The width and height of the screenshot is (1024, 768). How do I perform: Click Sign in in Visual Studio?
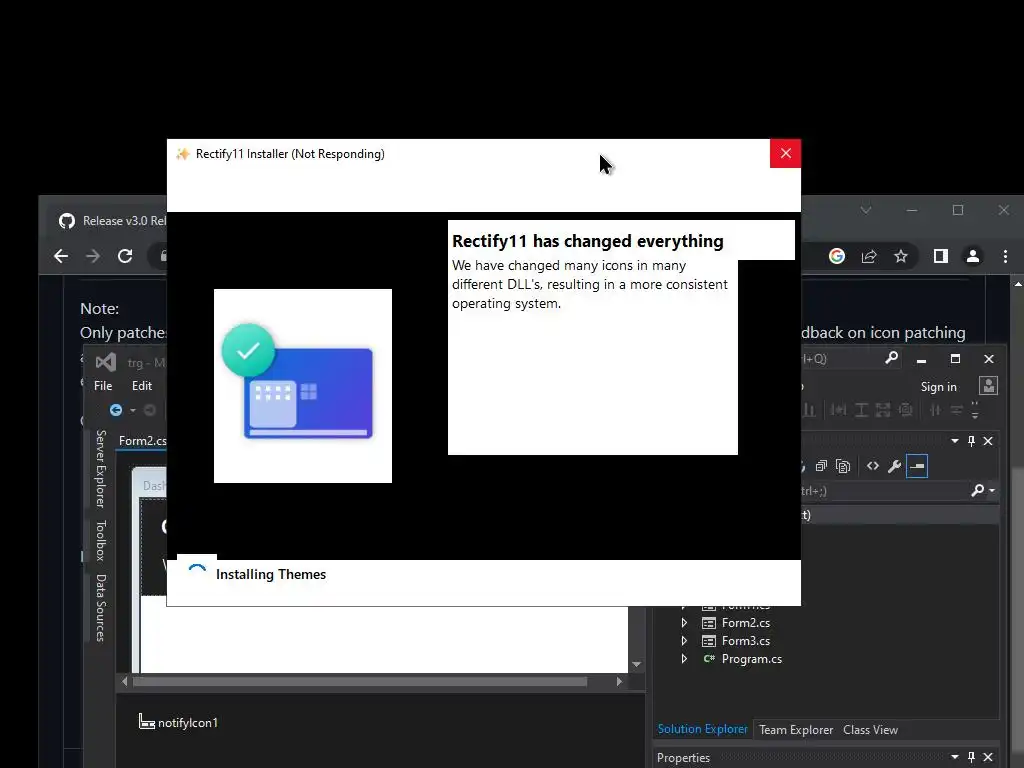(x=938, y=387)
